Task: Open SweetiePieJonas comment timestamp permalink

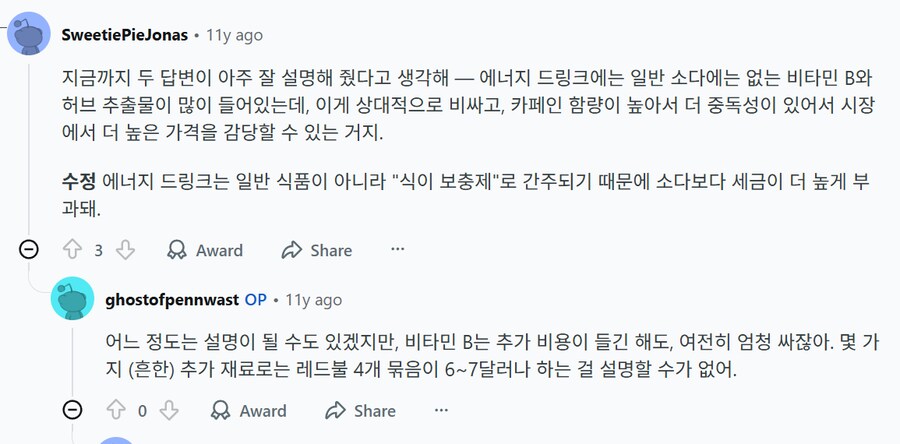Action: tap(234, 35)
